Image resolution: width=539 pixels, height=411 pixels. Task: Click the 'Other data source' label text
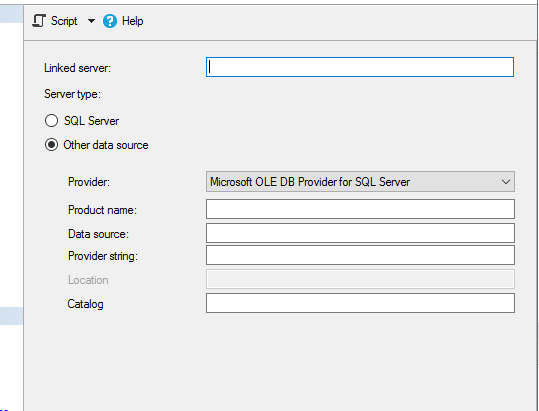[x=106, y=145]
